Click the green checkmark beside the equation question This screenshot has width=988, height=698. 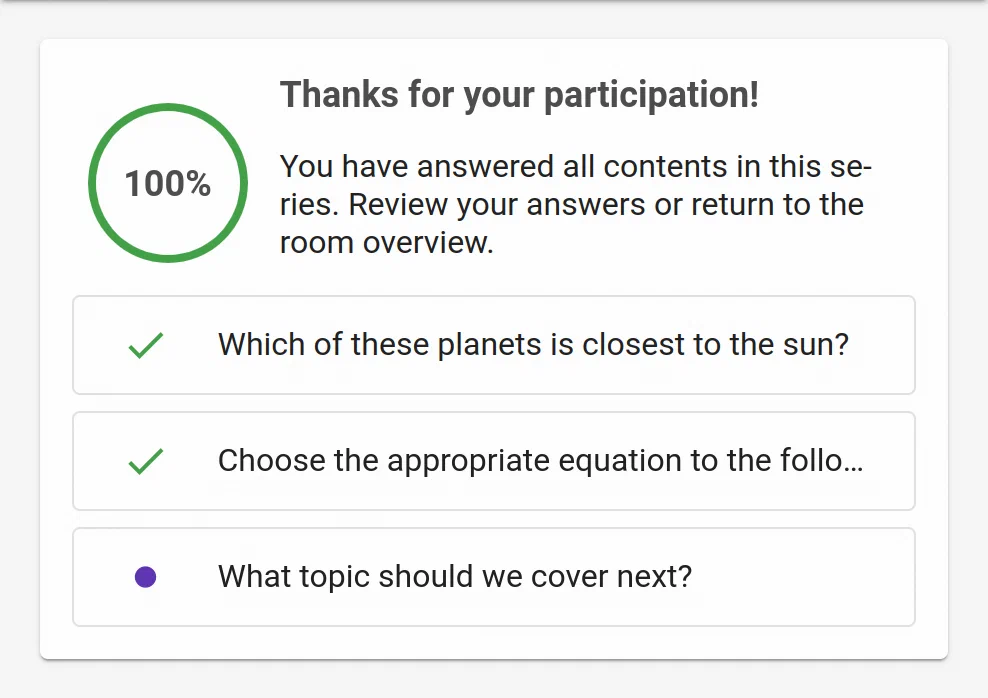(146, 462)
